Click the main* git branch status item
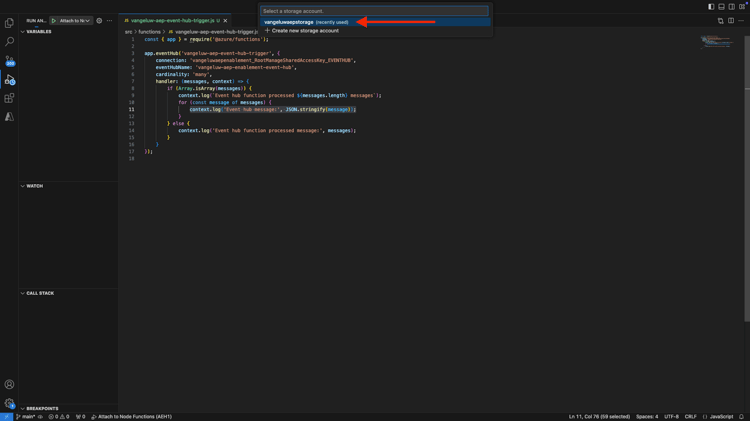 click(x=25, y=417)
